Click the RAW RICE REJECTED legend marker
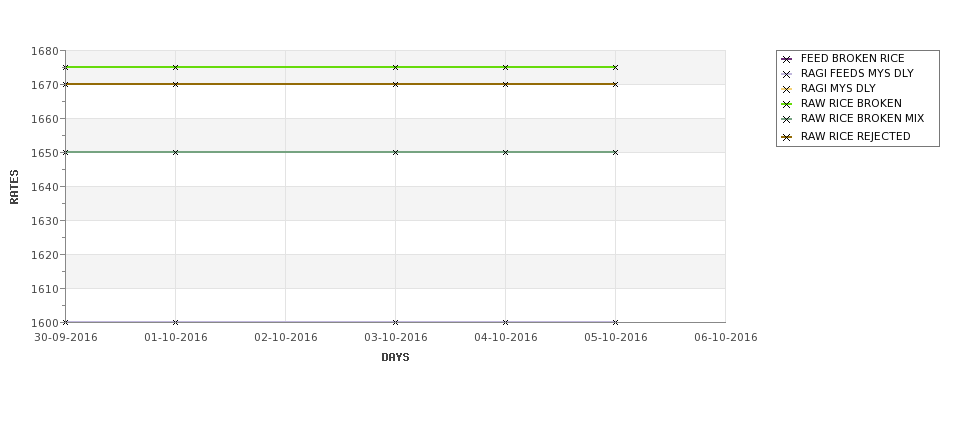Viewport: 975px width, 429px height. tap(786, 137)
